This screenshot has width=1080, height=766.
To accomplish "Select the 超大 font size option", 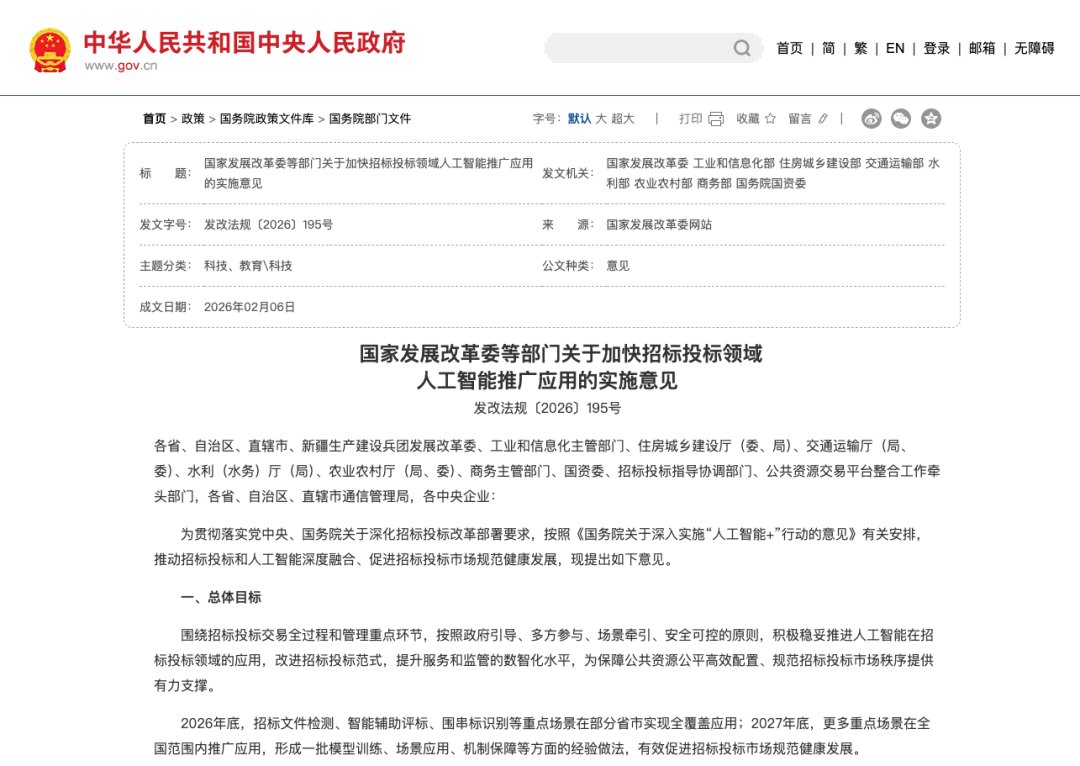I will coord(623,118).
